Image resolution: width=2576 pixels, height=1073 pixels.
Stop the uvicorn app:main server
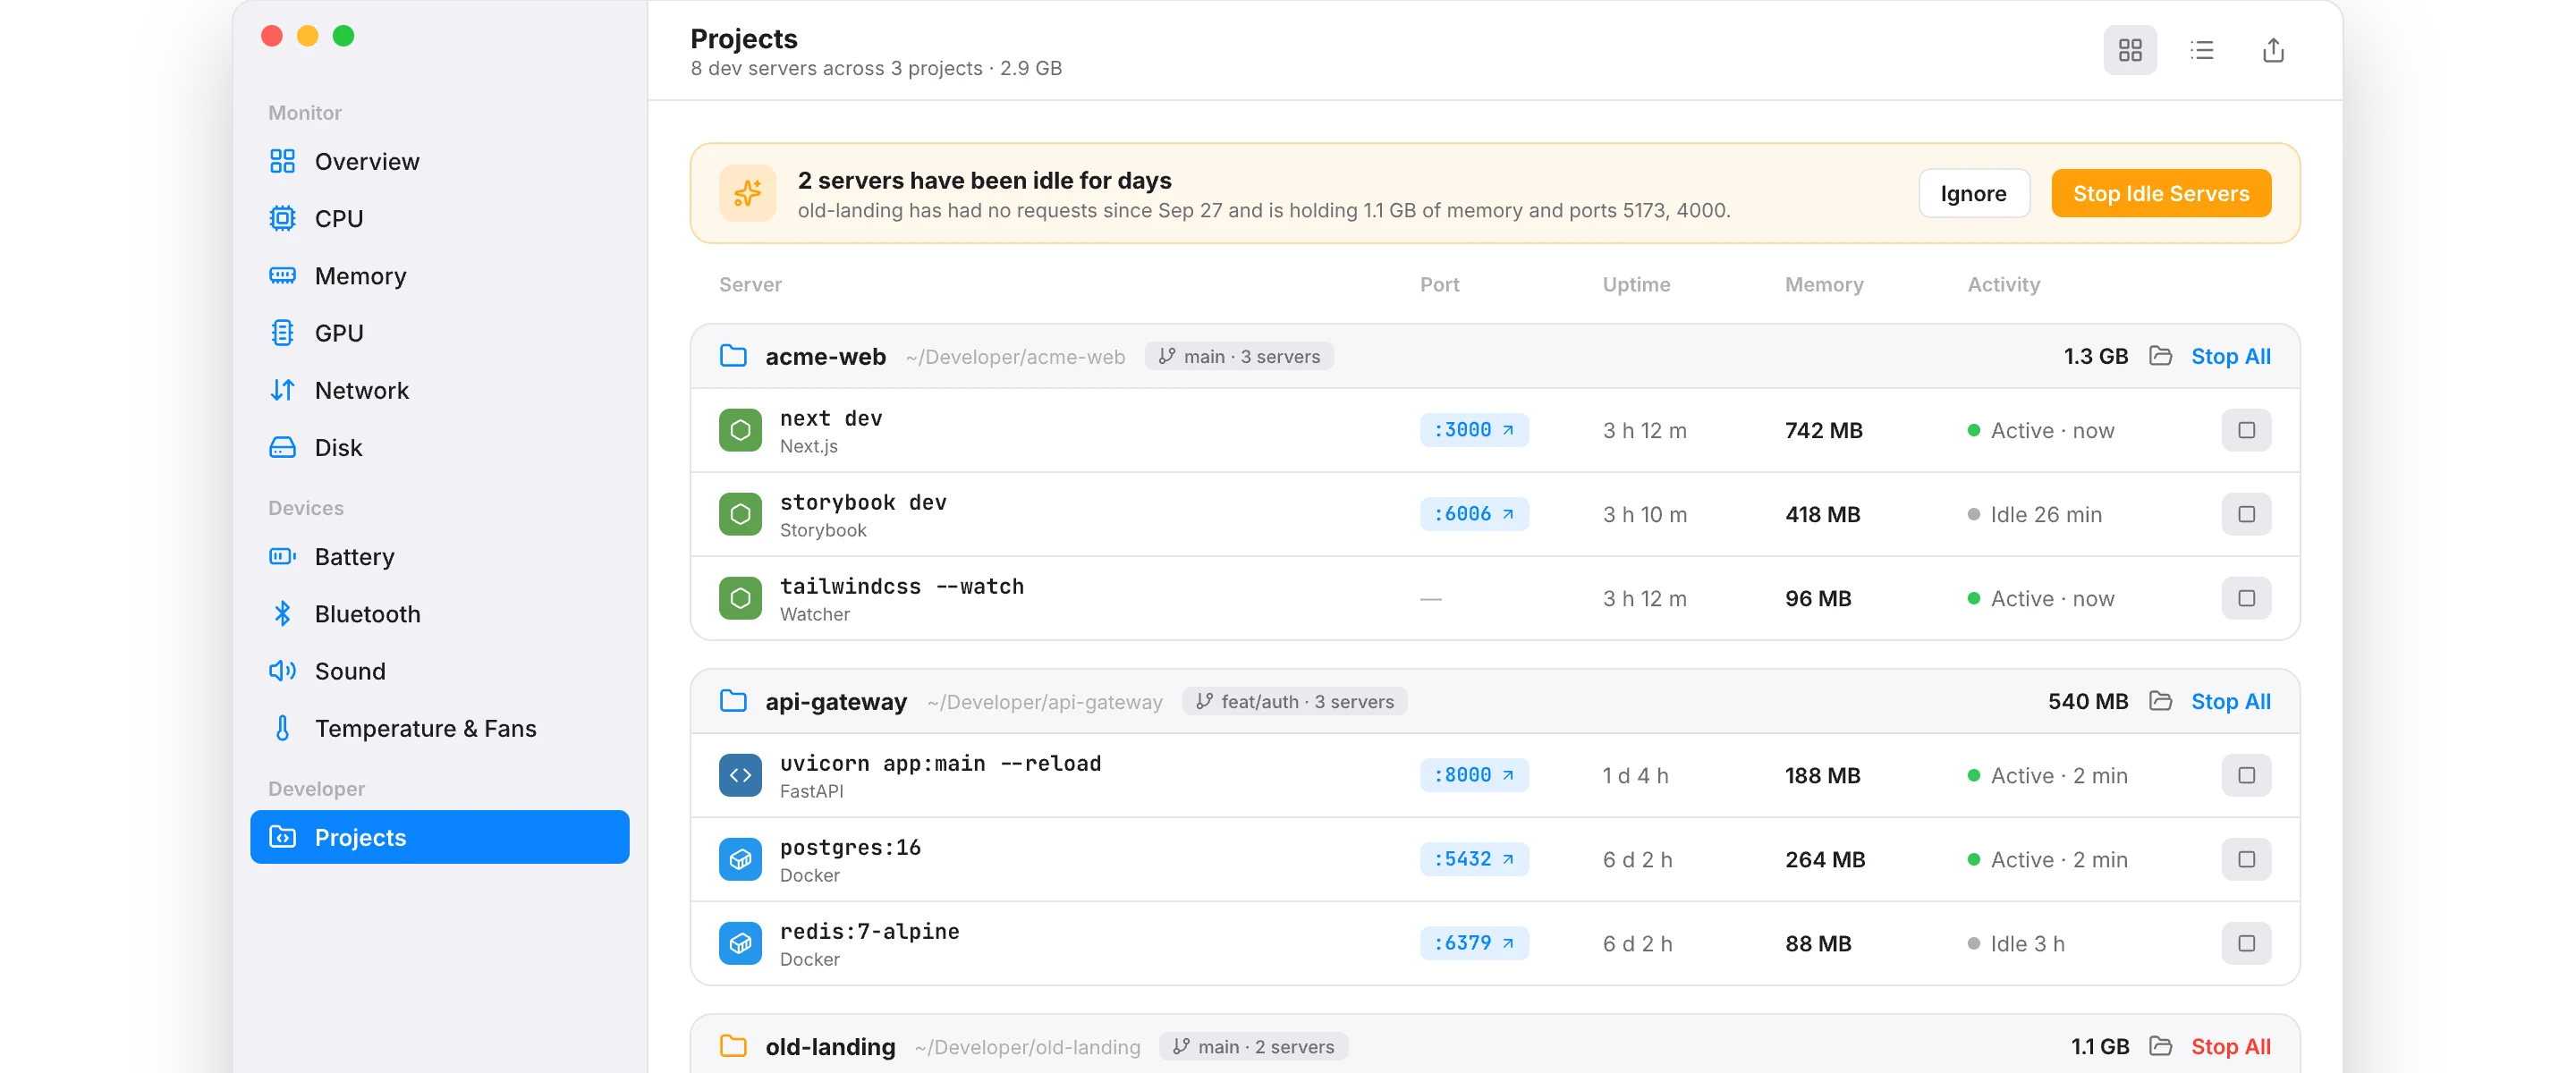[2245, 775]
